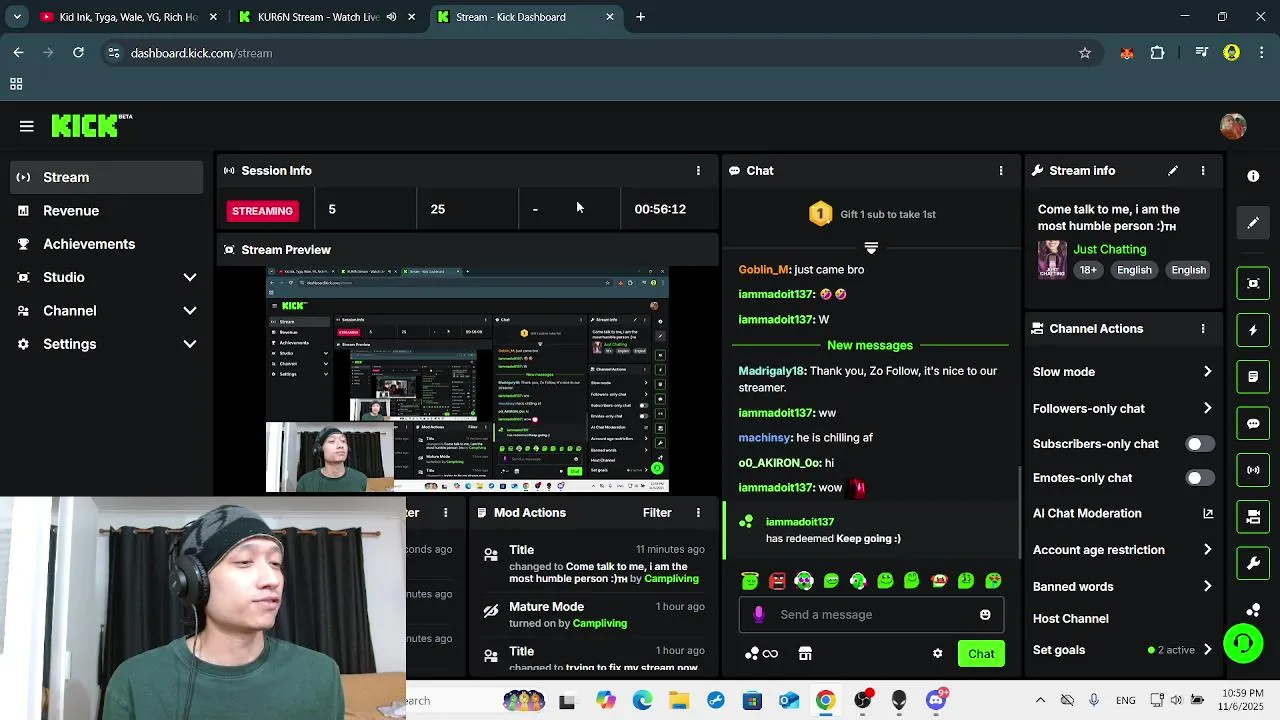The image size is (1280, 720).
Task: Click the Just Chatting category link
Action: 1110,250
